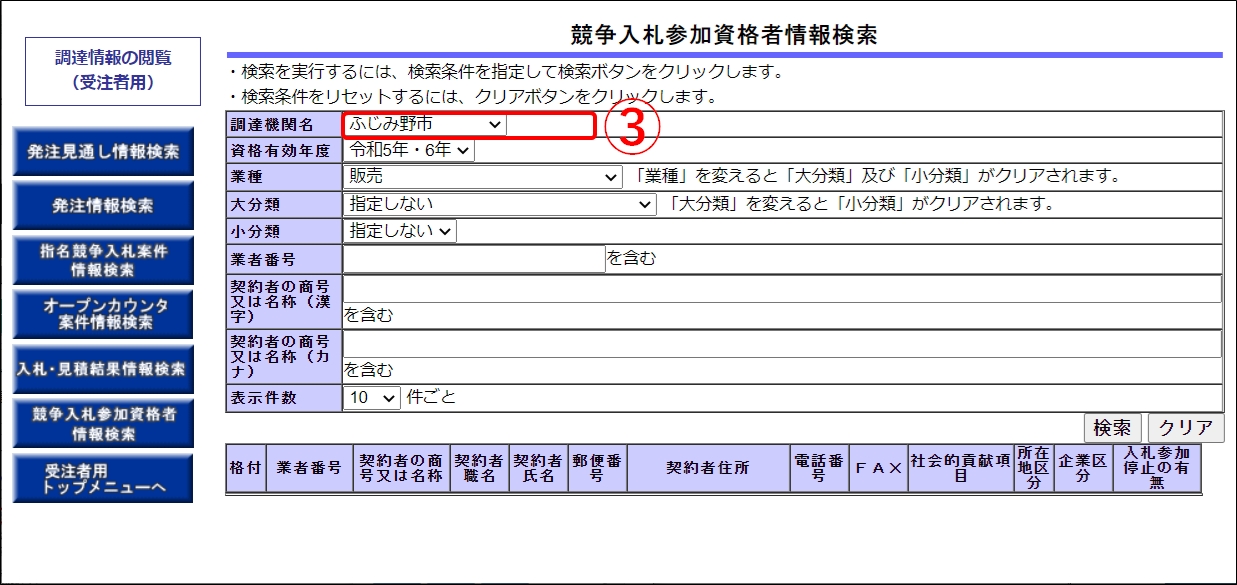Open the 調達機関名 dropdown showing ふじみ野市
Viewport: 1237px width, 585px height.
tap(425, 124)
